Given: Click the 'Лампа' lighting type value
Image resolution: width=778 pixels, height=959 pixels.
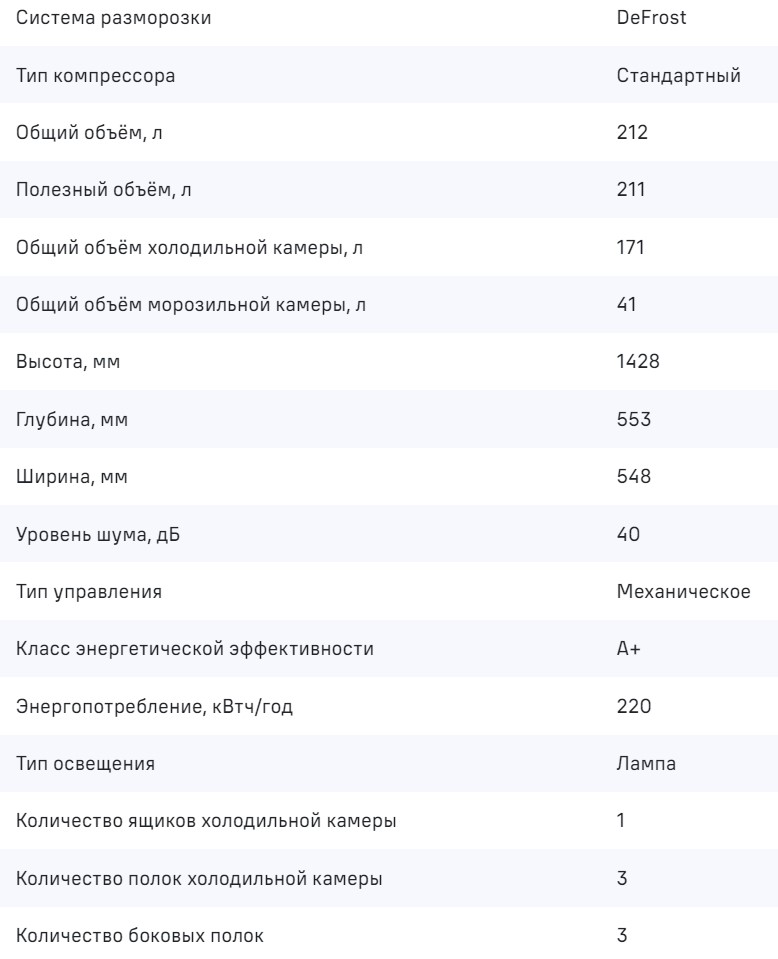Looking at the screenshot, I should pyautogui.click(x=647, y=764).
